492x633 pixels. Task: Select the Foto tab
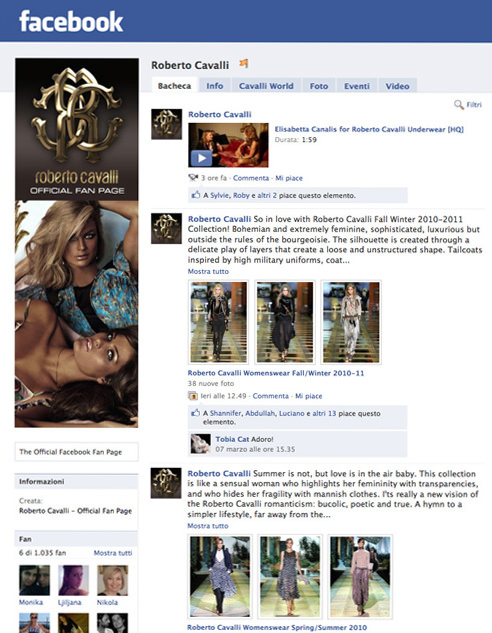(318, 86)
